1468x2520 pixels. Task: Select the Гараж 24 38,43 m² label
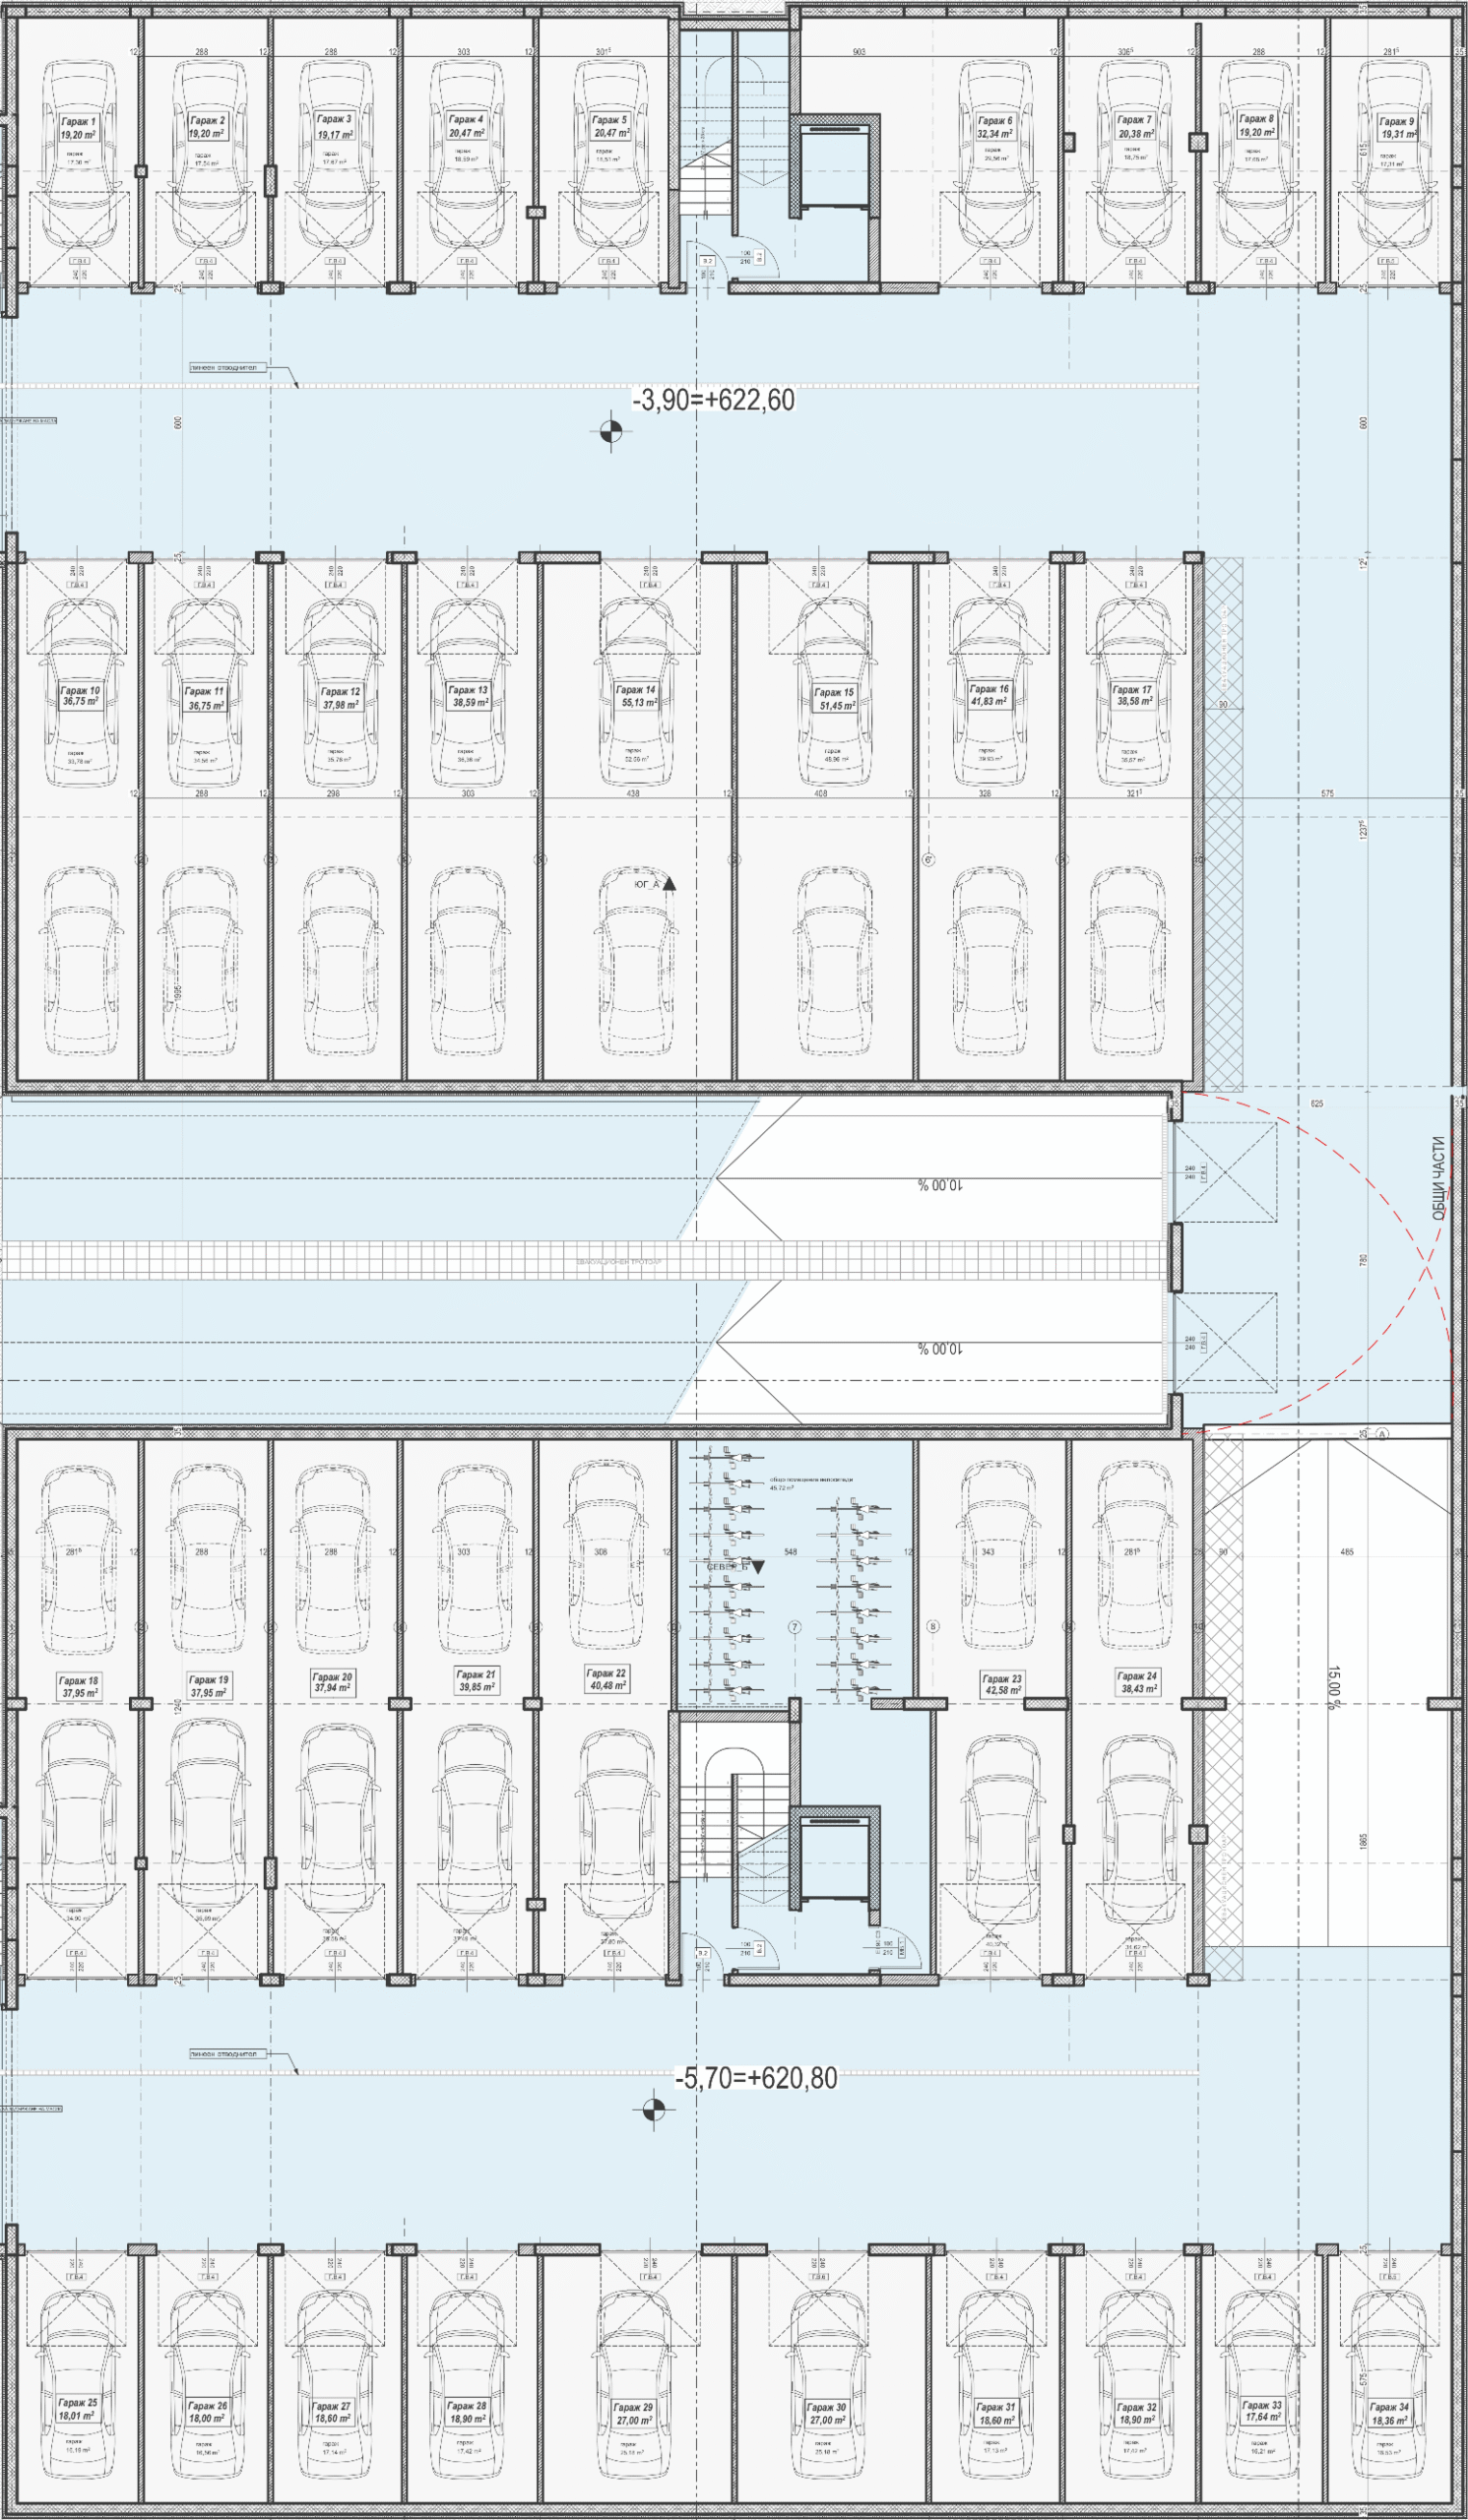[x=1137, y=1681]
